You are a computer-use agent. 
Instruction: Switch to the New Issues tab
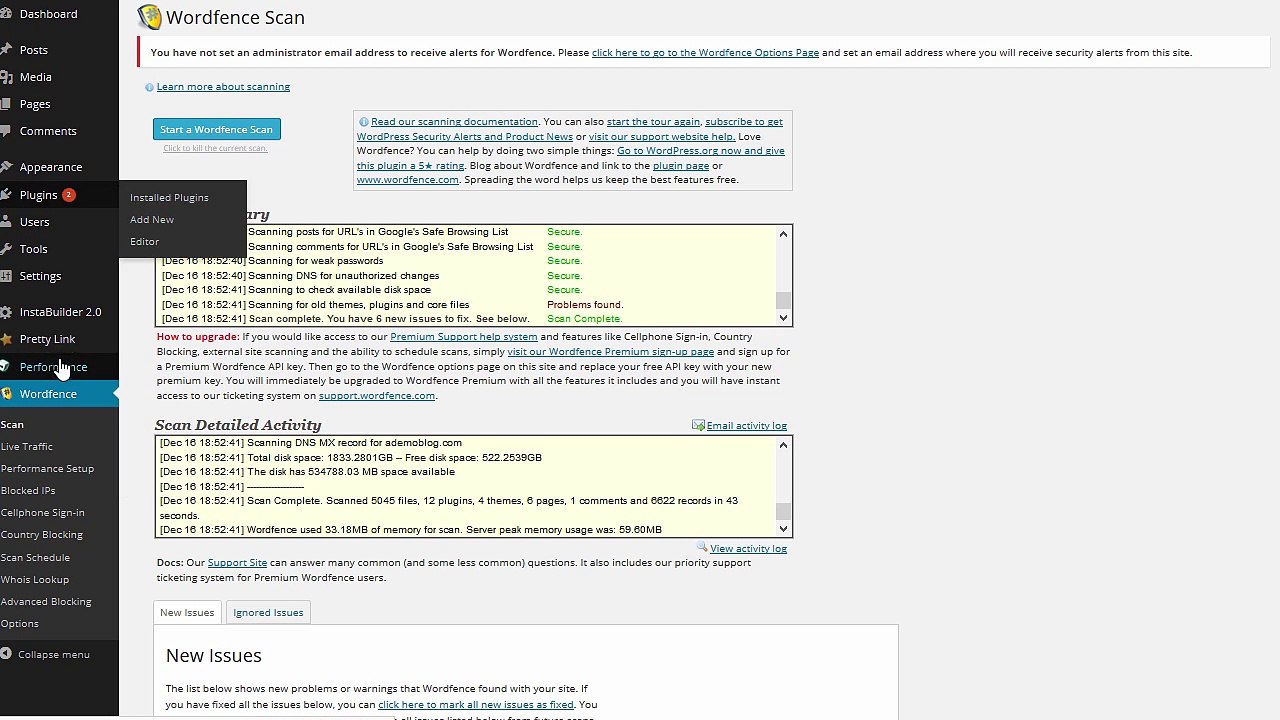point(187,613)
